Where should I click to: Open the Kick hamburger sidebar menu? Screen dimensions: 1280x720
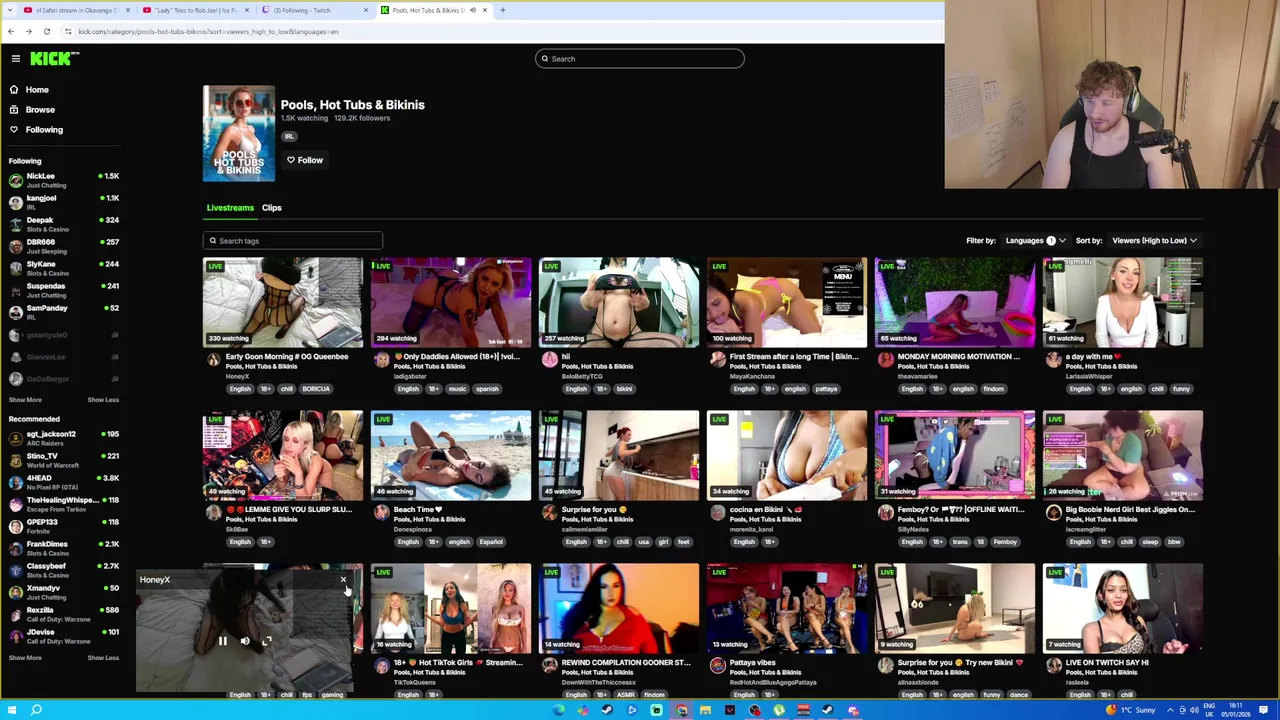tap(16, 59)
